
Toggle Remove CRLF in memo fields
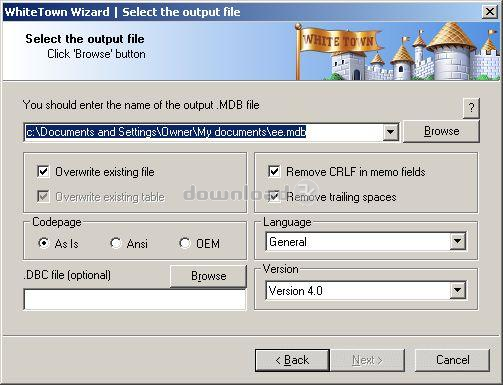(274, 172)
